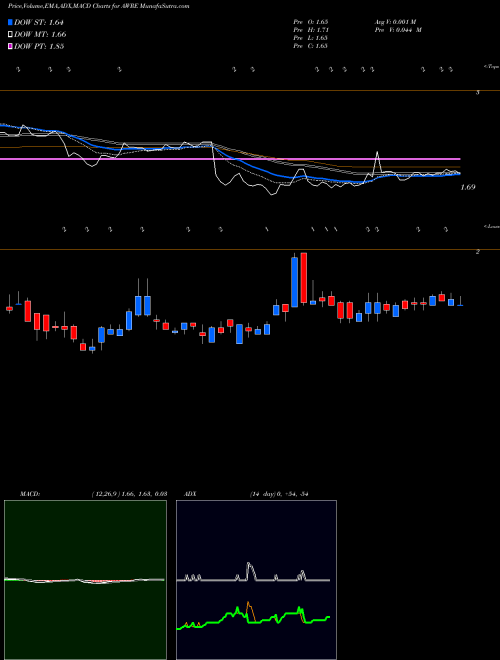Screen dimensions: 500x660
Task: Click the 'Pre O: 1.65' open value
Action: [x=311, y=22]
